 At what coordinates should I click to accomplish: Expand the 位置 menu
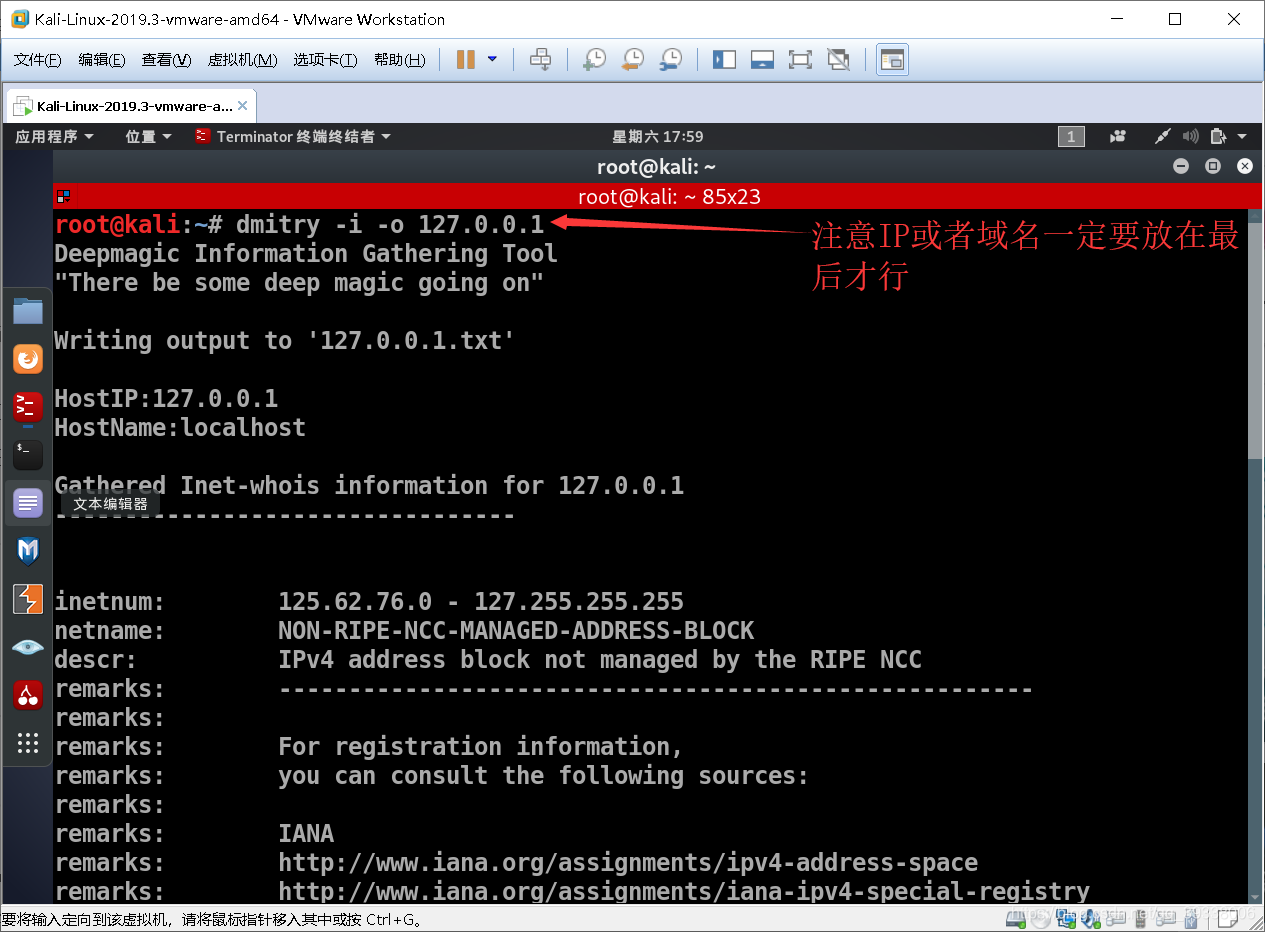(x=148, y=136)
